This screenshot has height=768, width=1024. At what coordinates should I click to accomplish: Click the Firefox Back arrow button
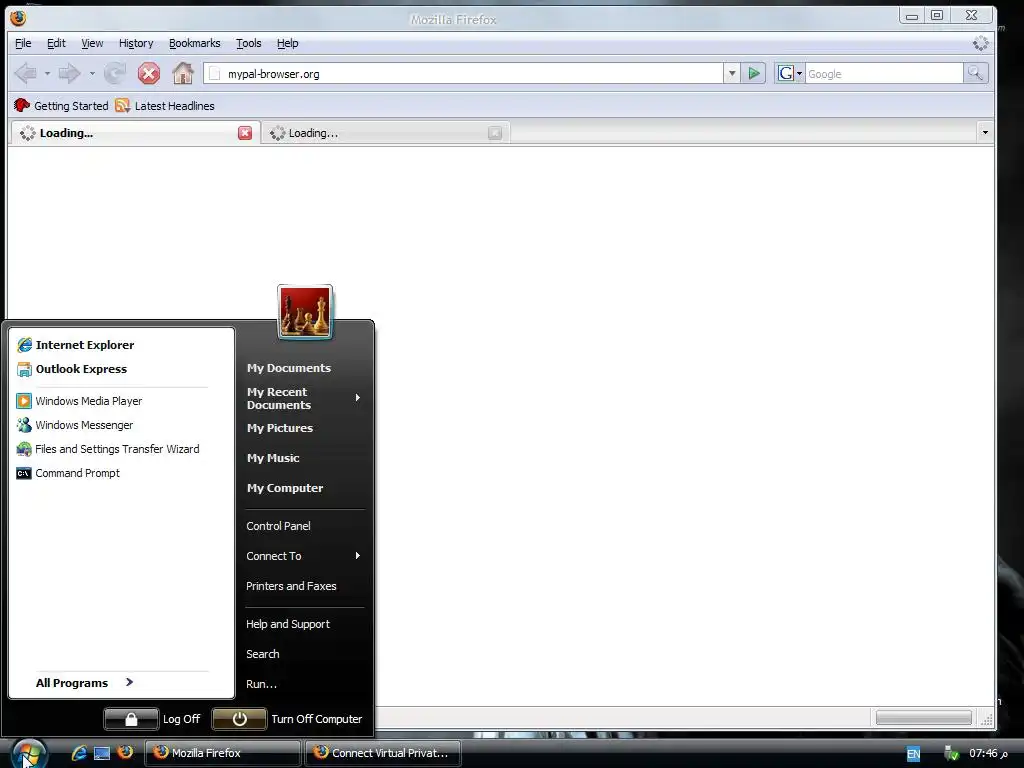pyautogui.click(x=26, y=73)
